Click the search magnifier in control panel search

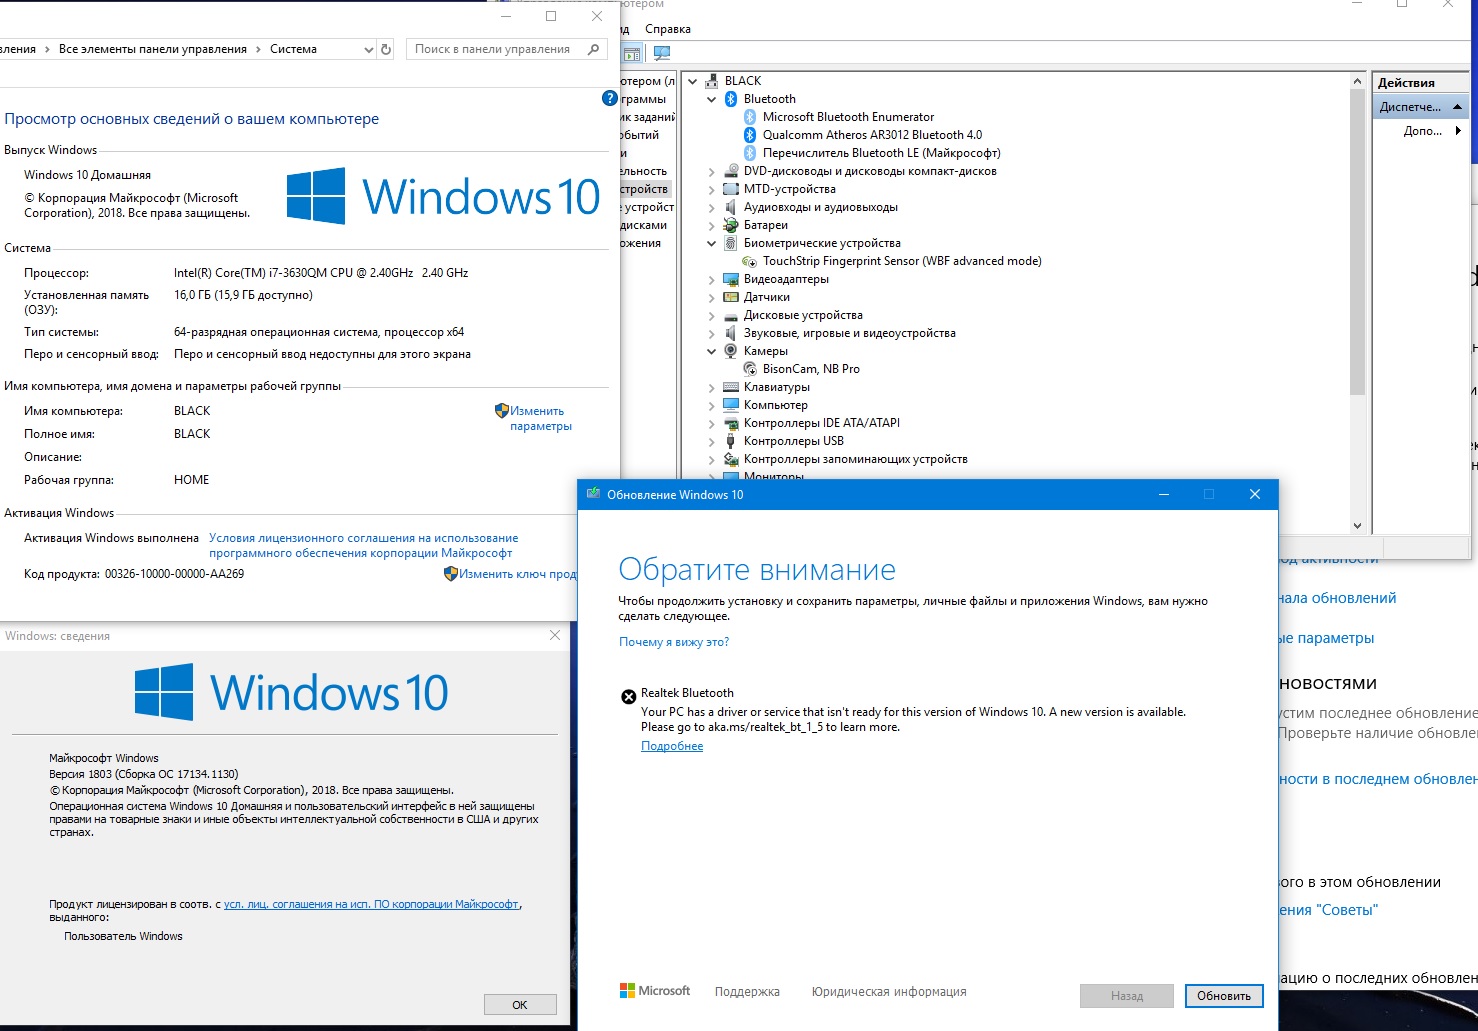[x=594, y=49]
